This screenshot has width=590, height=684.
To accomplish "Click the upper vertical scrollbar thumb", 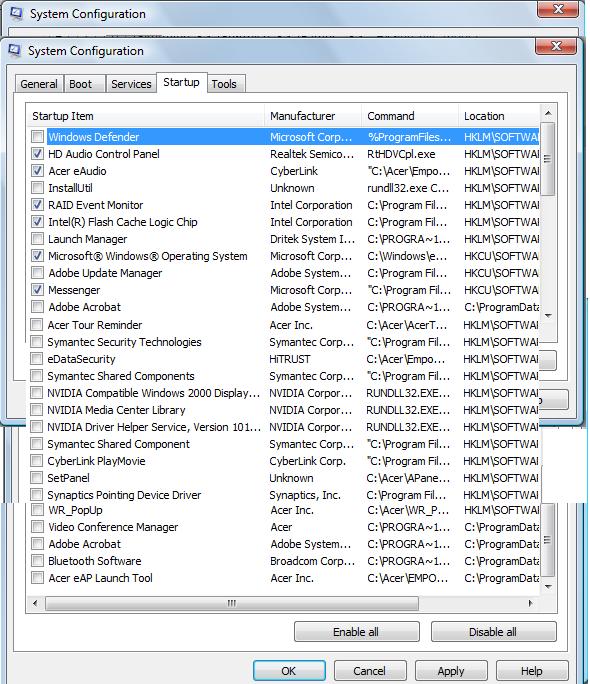I will [548, 159].
